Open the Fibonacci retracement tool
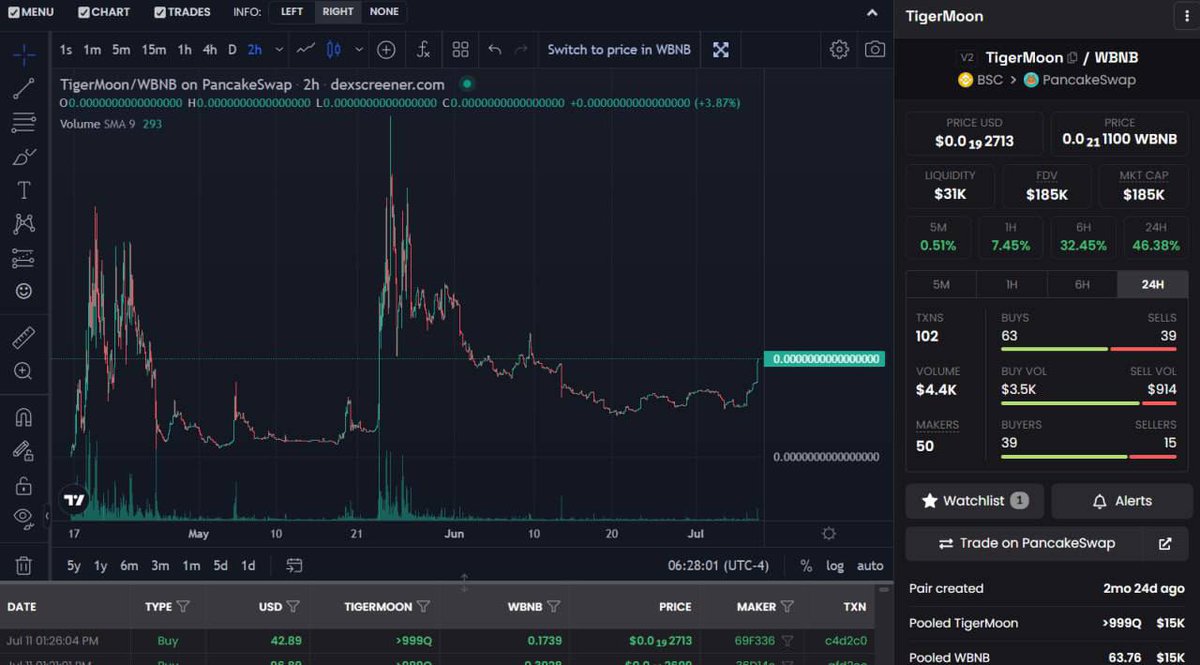 click(x=24, y=123)
